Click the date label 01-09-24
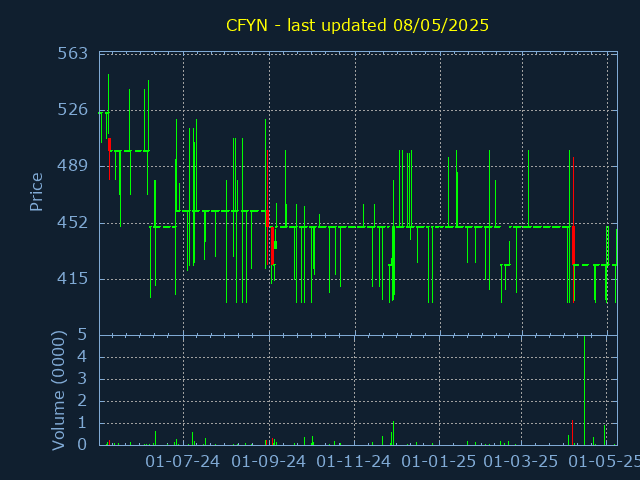Screen dimensions: 640x480 (268, 462)
